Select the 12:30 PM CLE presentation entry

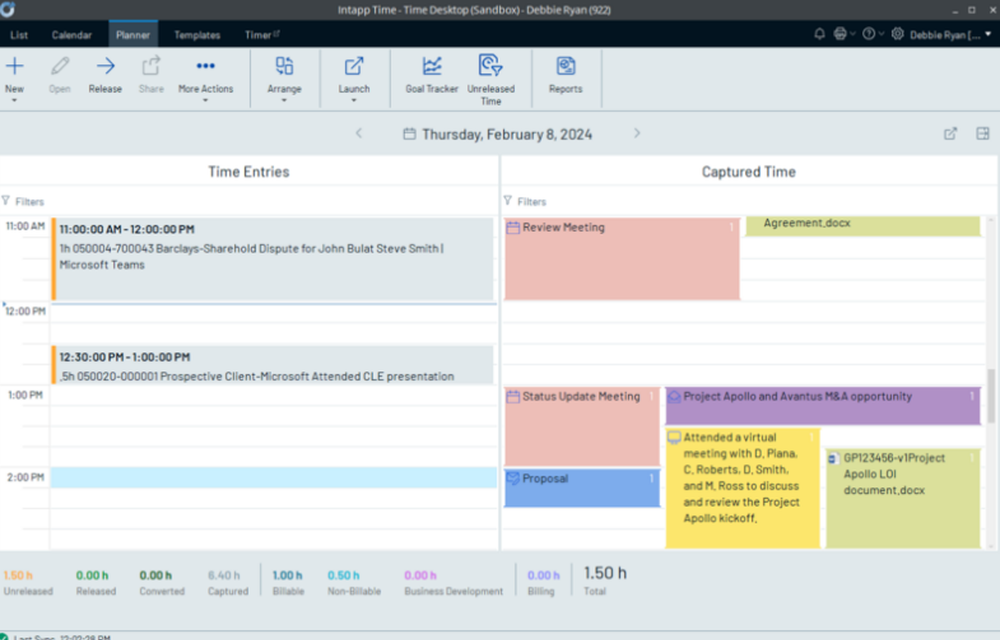[x=273, y=365]
